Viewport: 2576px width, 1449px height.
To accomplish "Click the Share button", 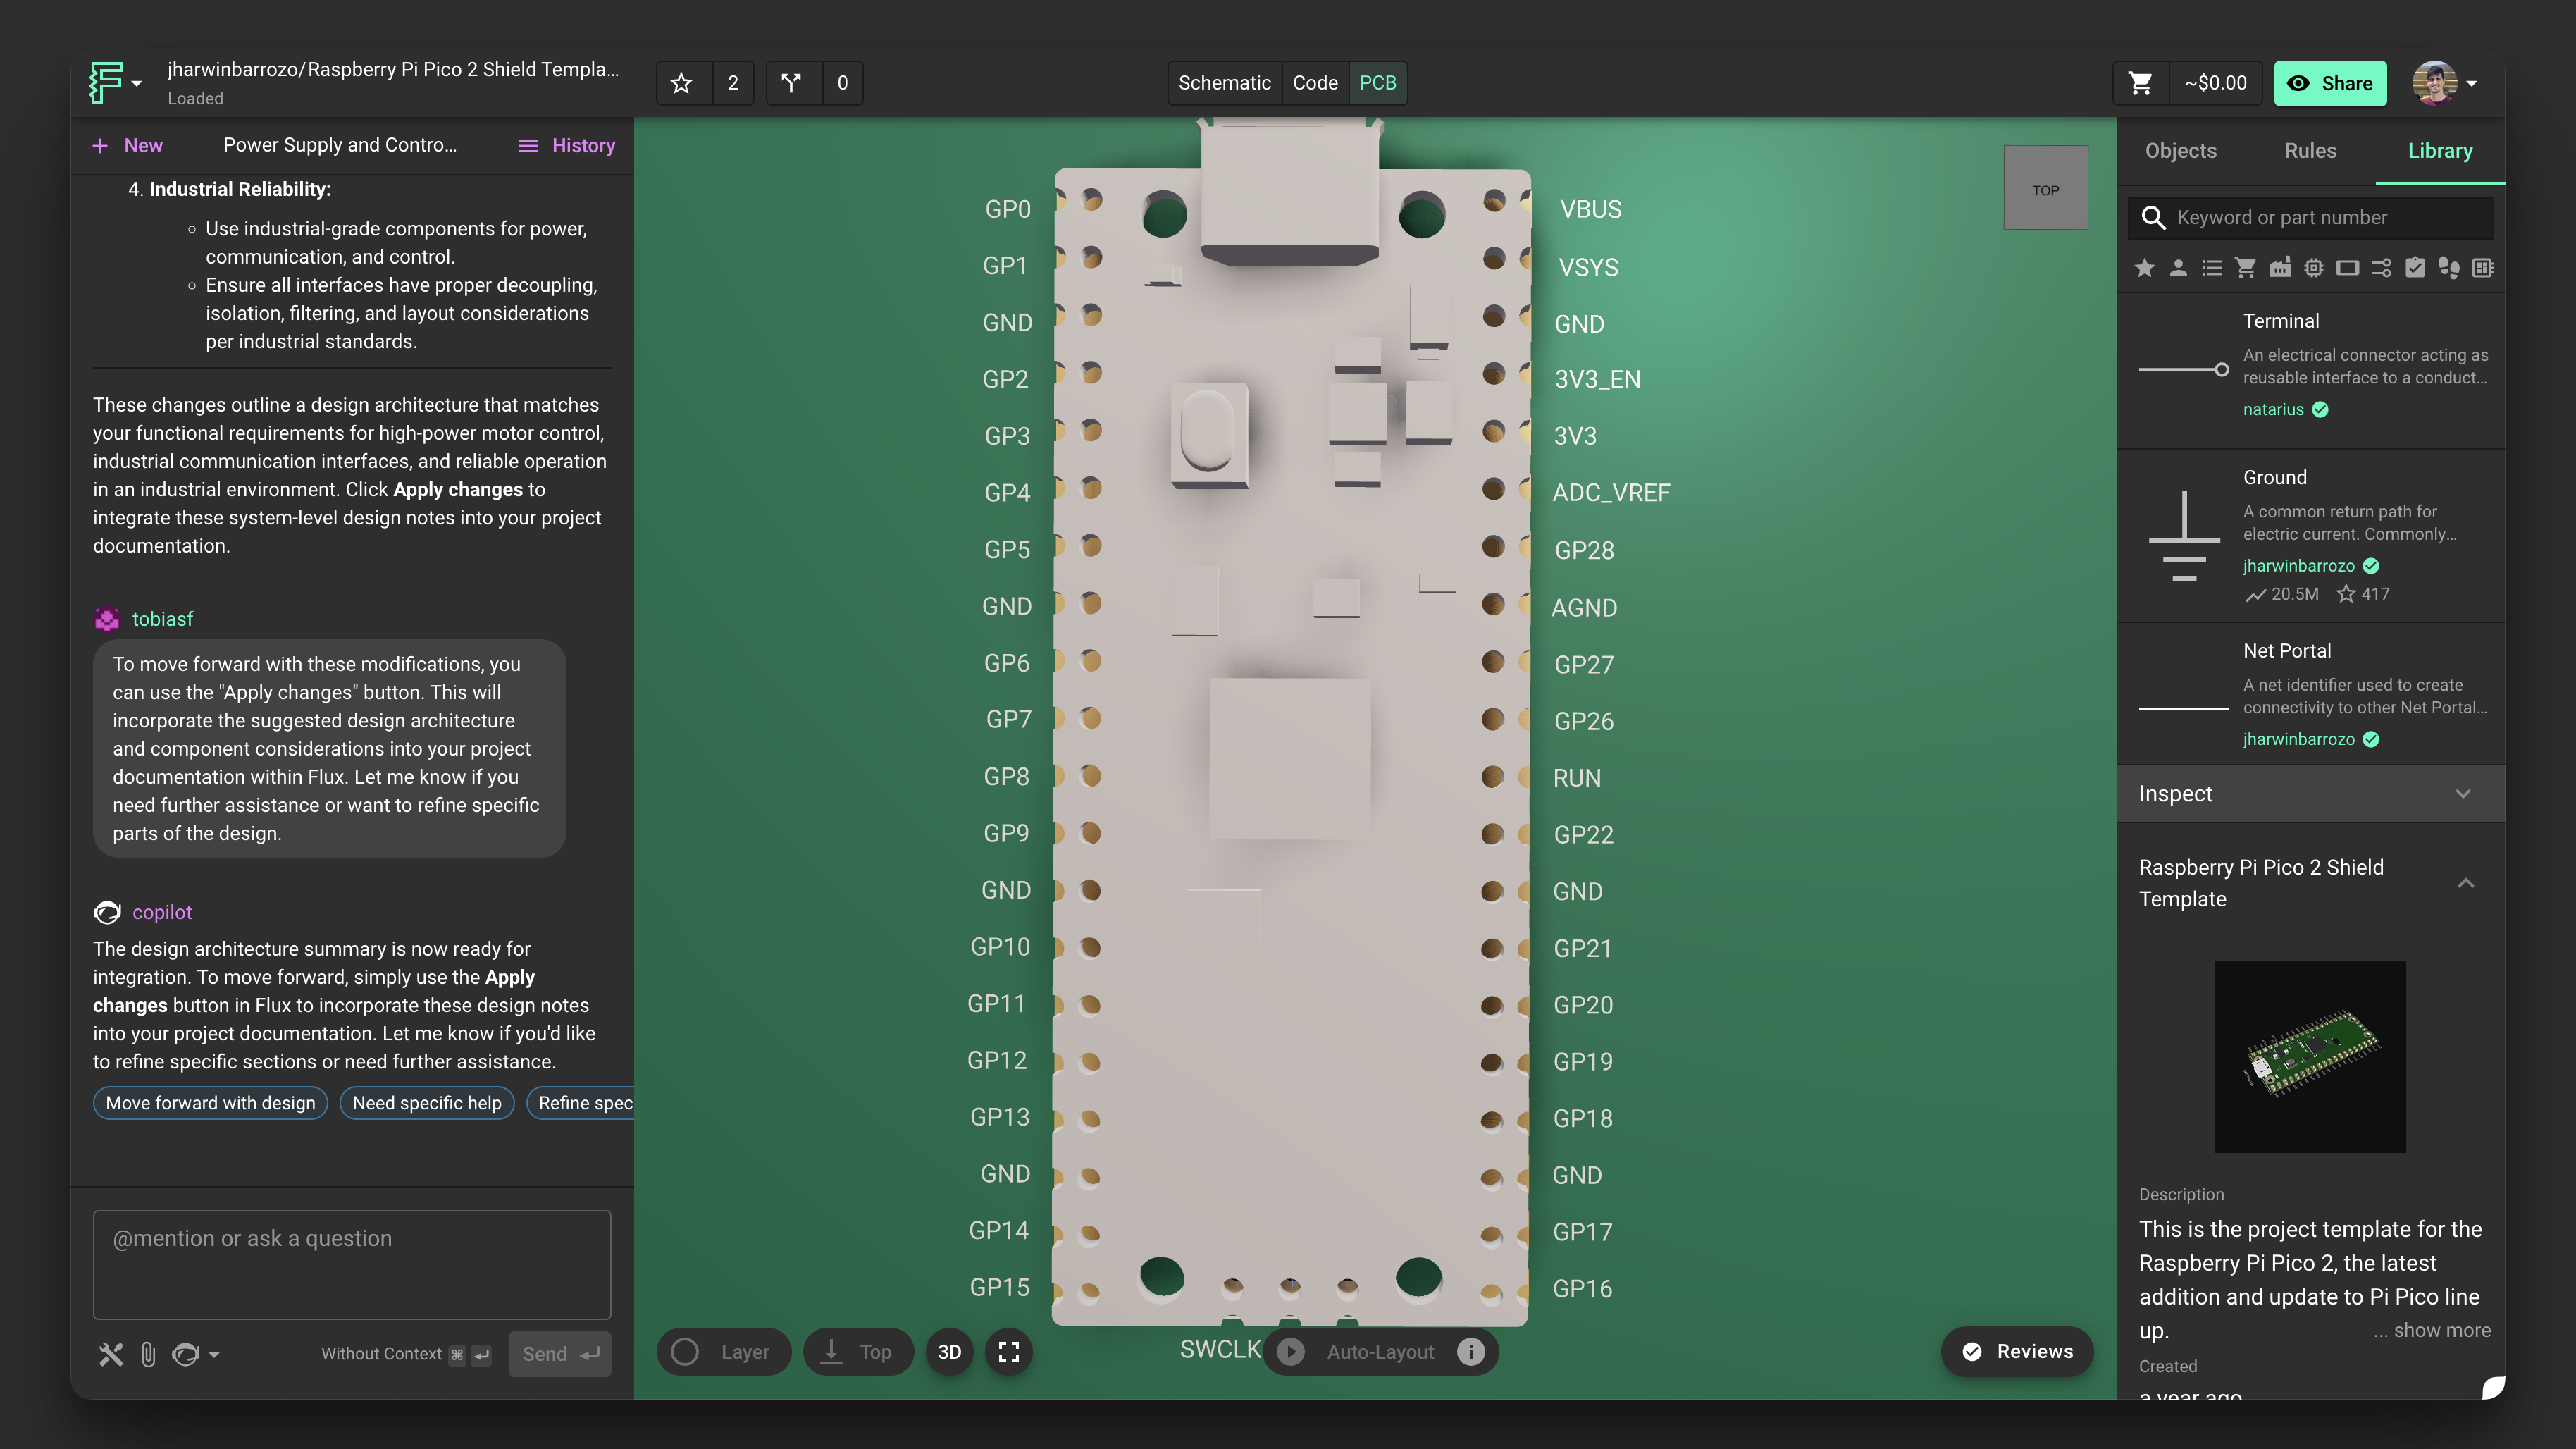I will pyautogui.click(x=2329, y=83).
